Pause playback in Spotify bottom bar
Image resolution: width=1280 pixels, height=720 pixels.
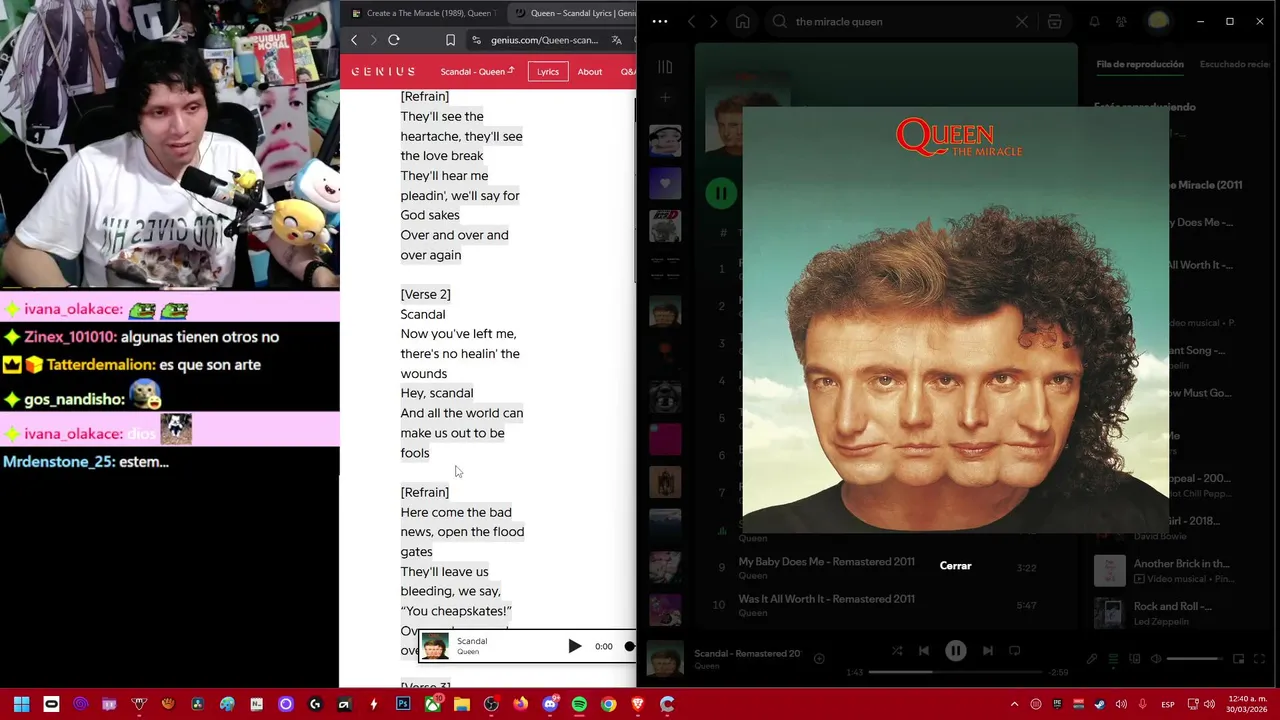pos(955,651)
